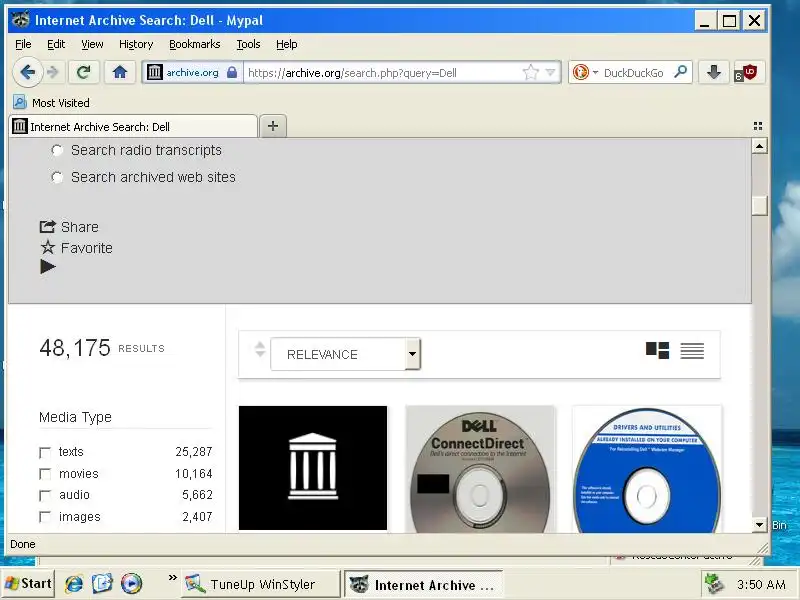Go back with the Back arrow button

[x=28, y=72]
